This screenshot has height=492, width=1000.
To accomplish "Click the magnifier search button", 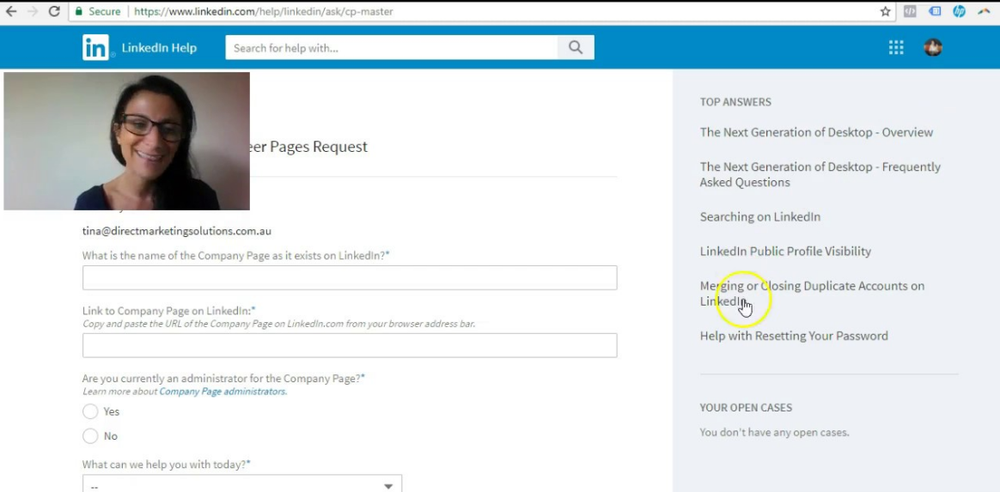I will click(x=576, y=48).
